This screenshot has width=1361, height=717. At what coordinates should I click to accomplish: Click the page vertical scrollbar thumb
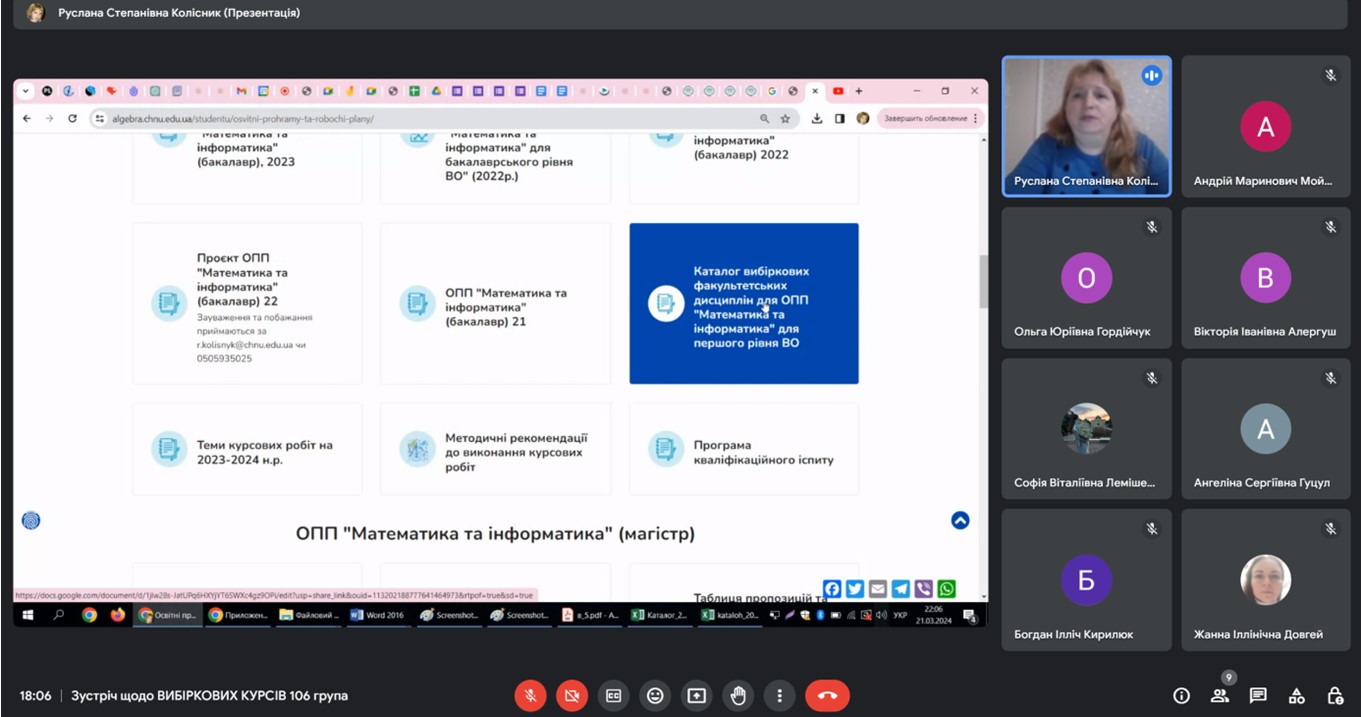pos(983,281)
